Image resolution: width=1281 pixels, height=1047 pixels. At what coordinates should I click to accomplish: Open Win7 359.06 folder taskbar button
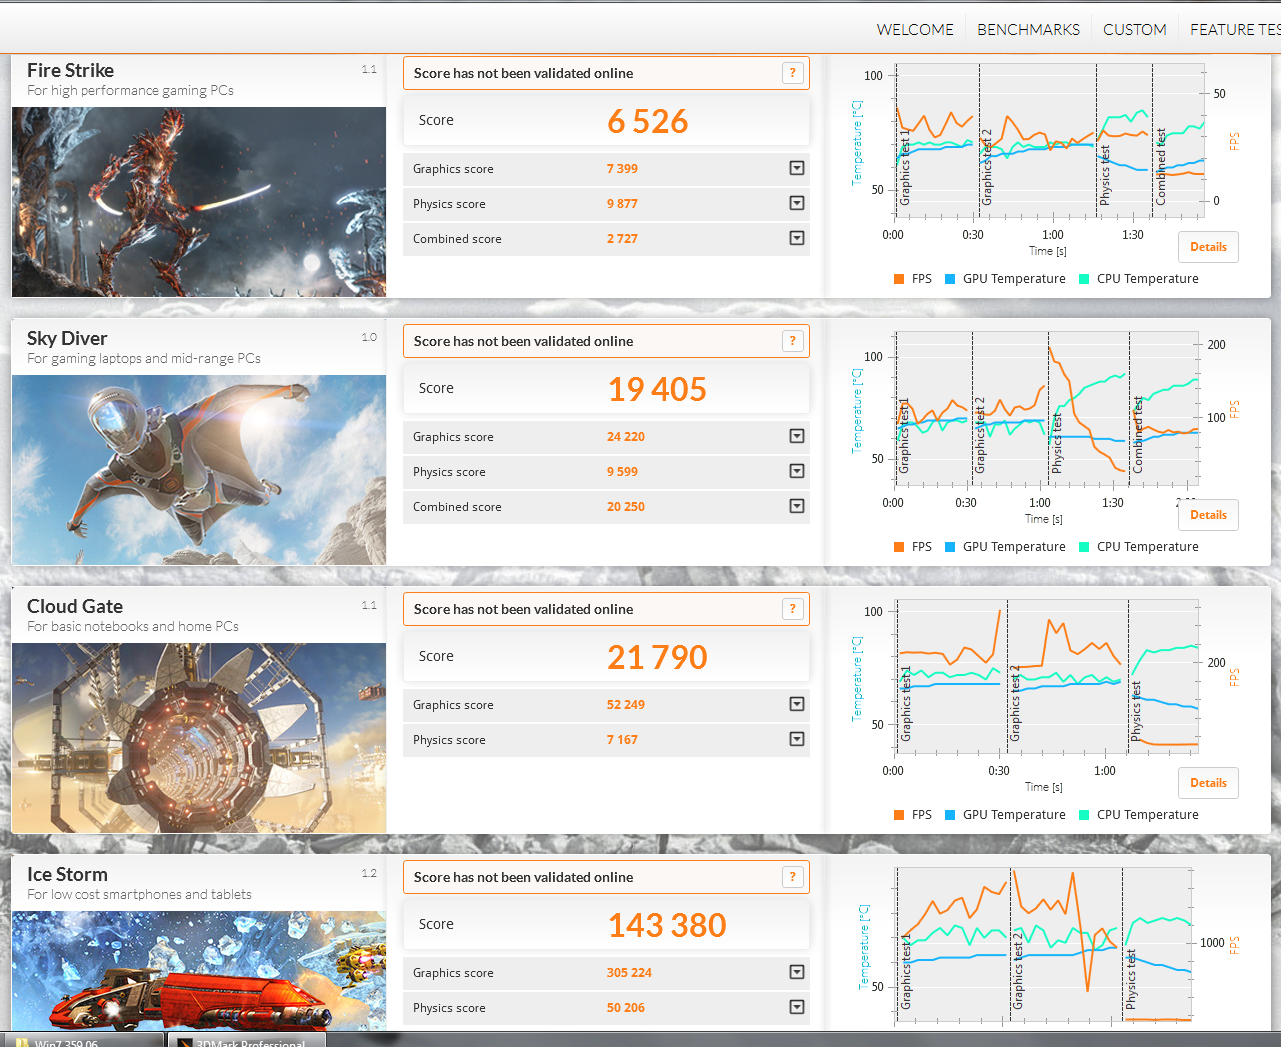coord(82,1041)
